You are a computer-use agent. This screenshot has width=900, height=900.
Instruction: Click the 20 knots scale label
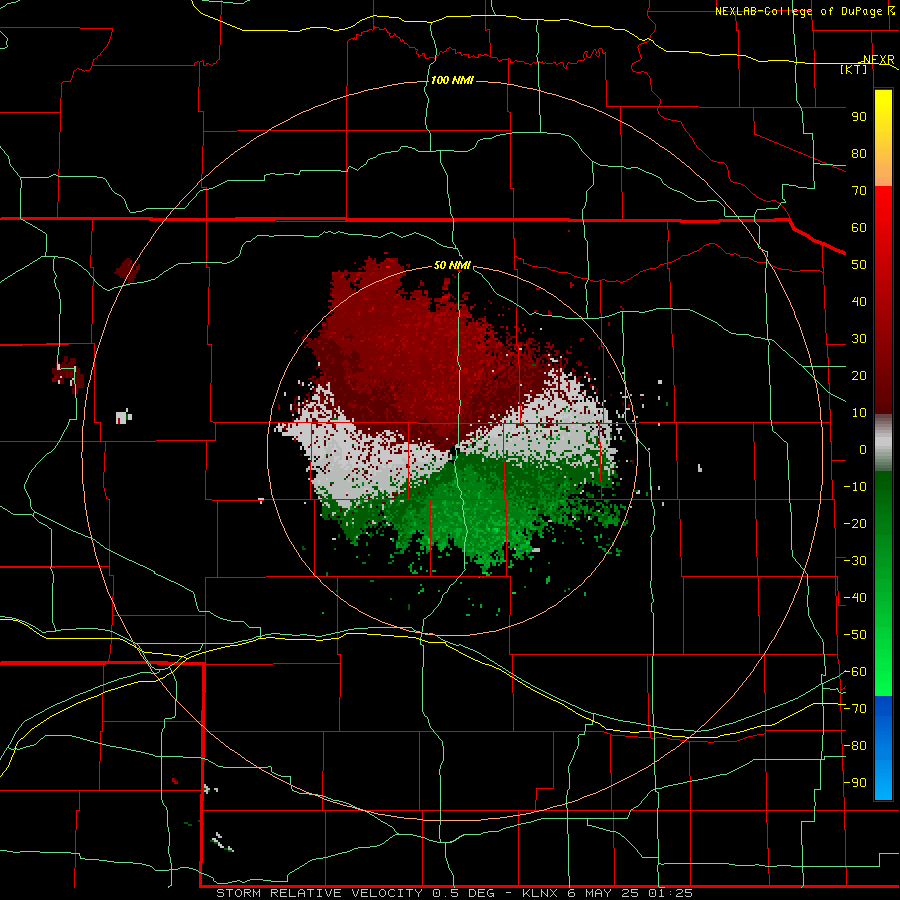tap(859, 376)
